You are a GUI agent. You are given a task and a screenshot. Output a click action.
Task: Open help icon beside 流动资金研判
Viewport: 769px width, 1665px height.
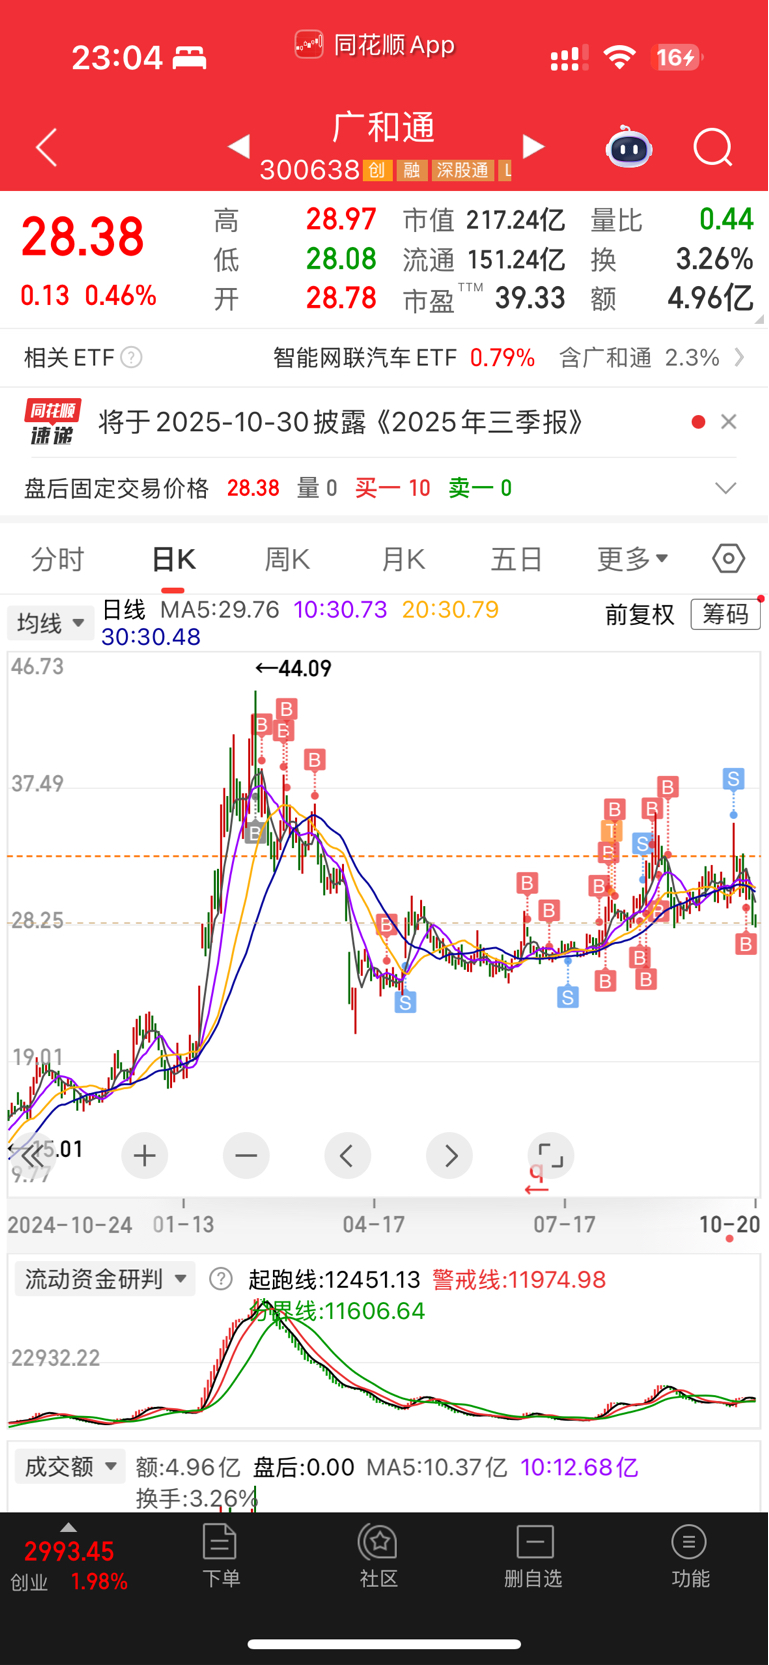coord(221,1279)
